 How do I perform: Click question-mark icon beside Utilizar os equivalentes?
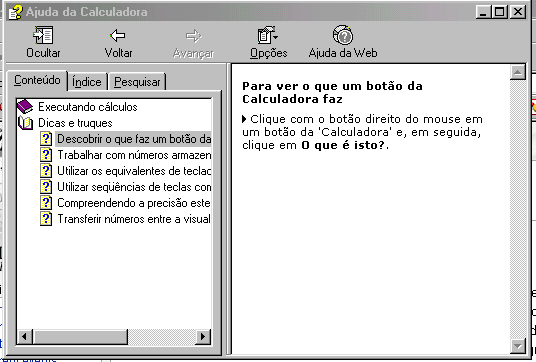click(46, 171)
